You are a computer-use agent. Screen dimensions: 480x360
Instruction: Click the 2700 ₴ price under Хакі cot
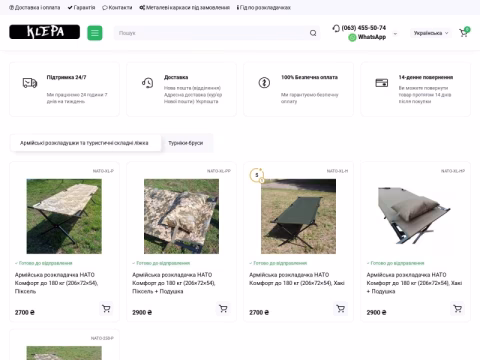tap(259, 313)
